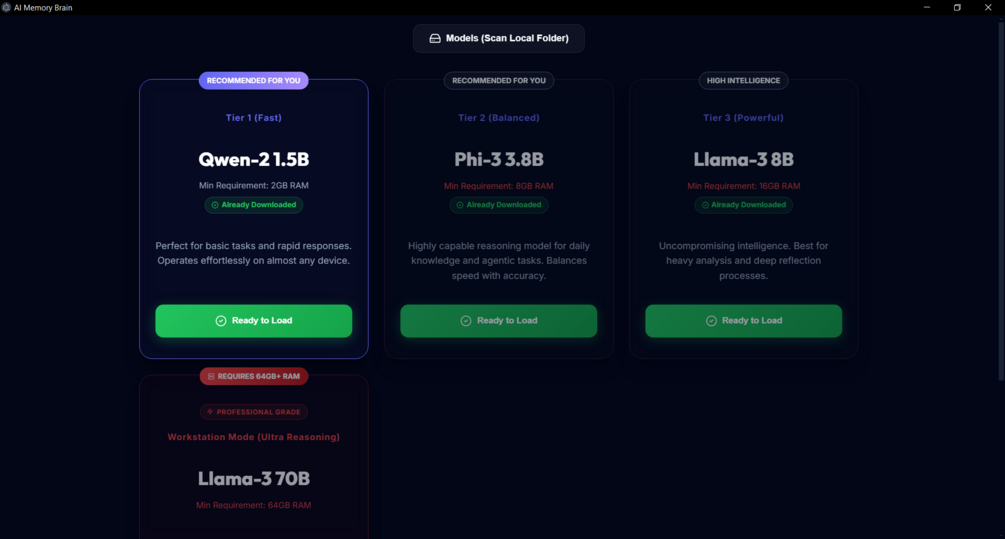
Task: Click the purple Recommended For You badge
Action: [254, 81]
